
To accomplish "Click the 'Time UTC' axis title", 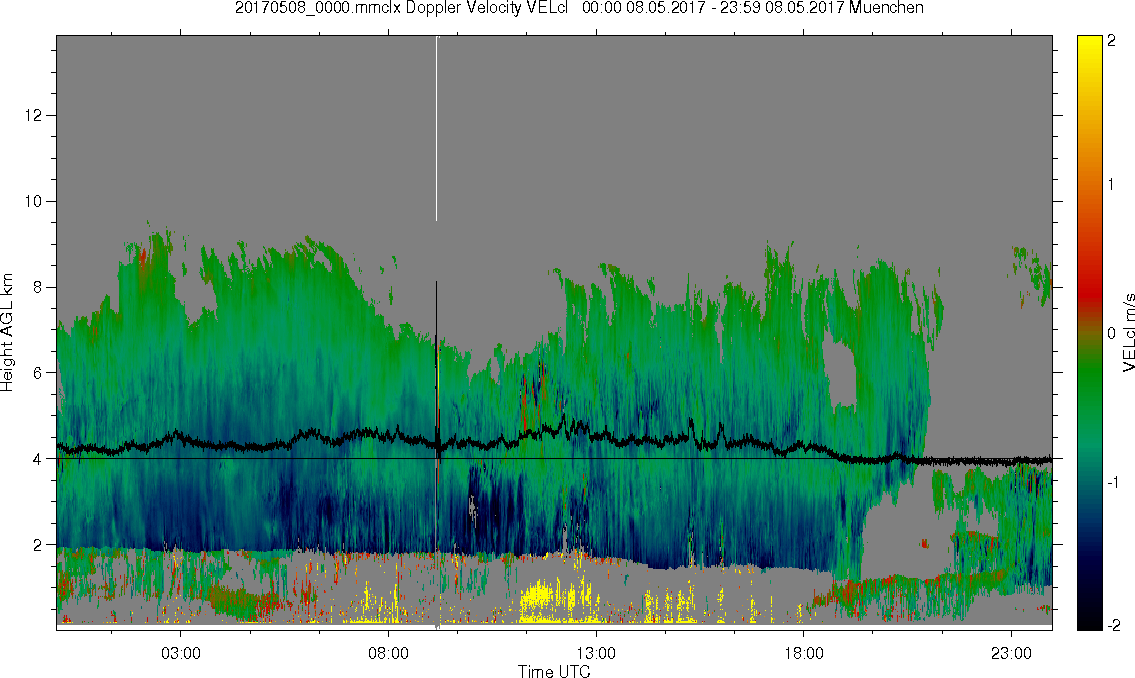I will tap(554, 671).
